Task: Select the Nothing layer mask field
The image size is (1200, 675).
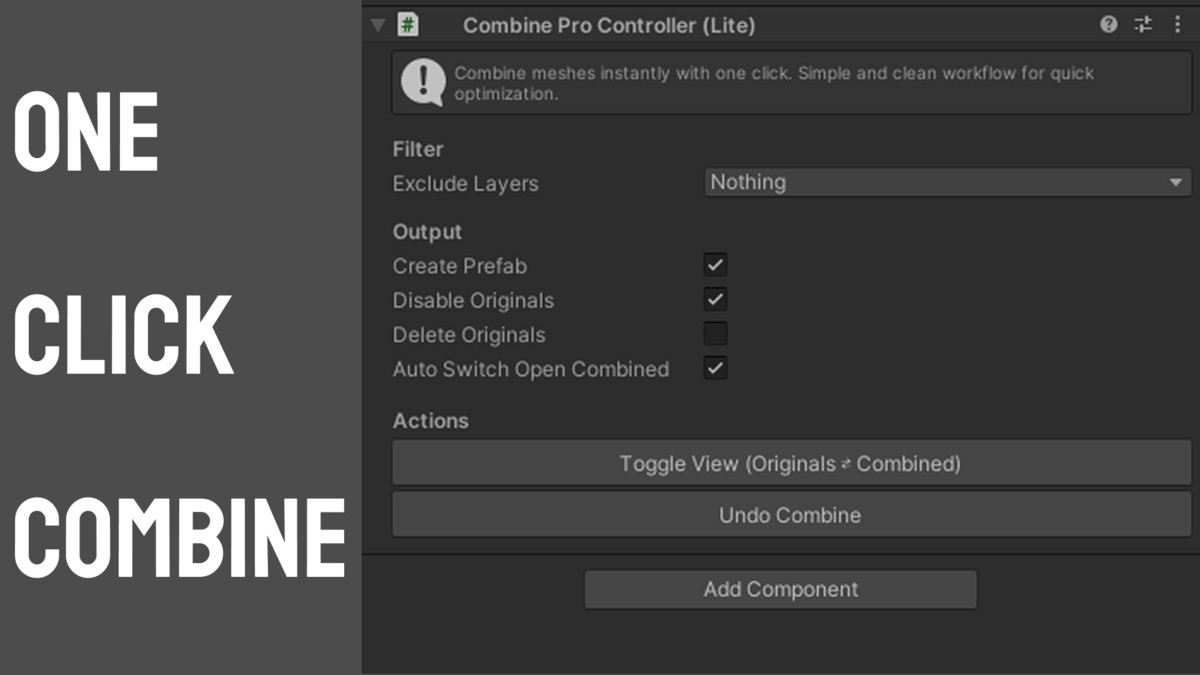Action: click(900, 182)
